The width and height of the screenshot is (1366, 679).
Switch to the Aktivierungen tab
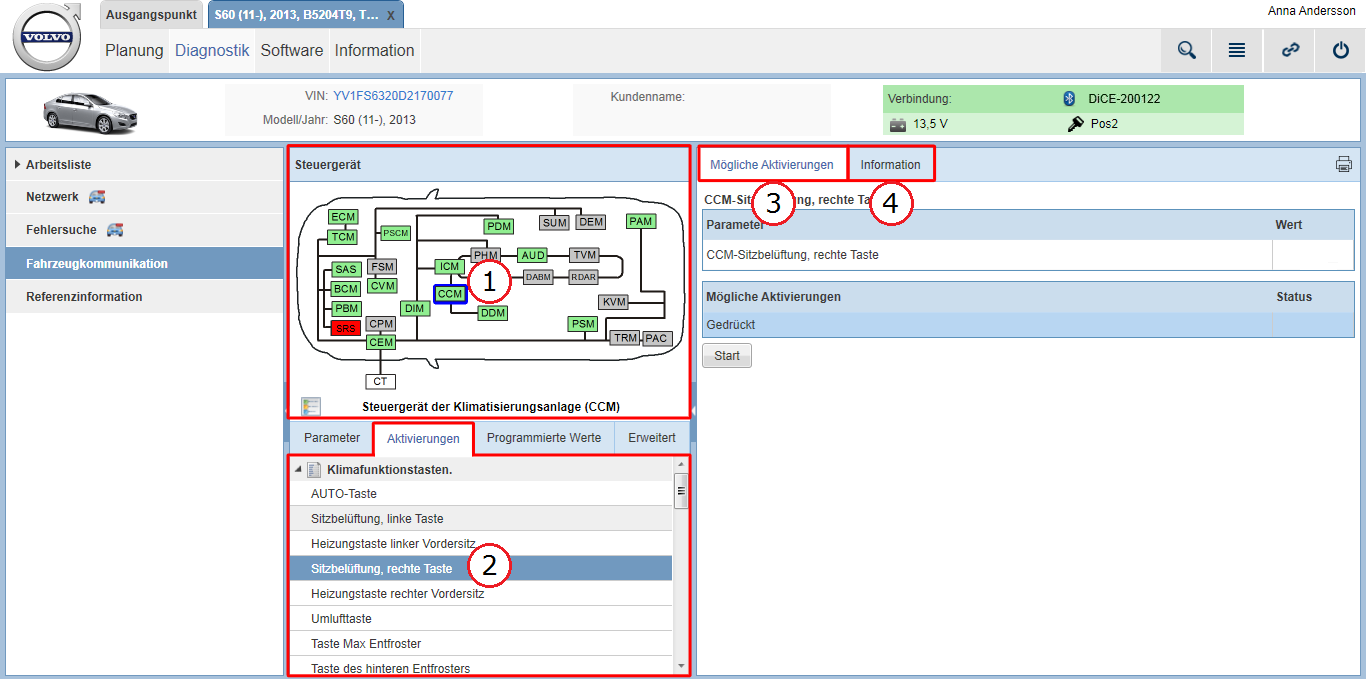point(423,439)
